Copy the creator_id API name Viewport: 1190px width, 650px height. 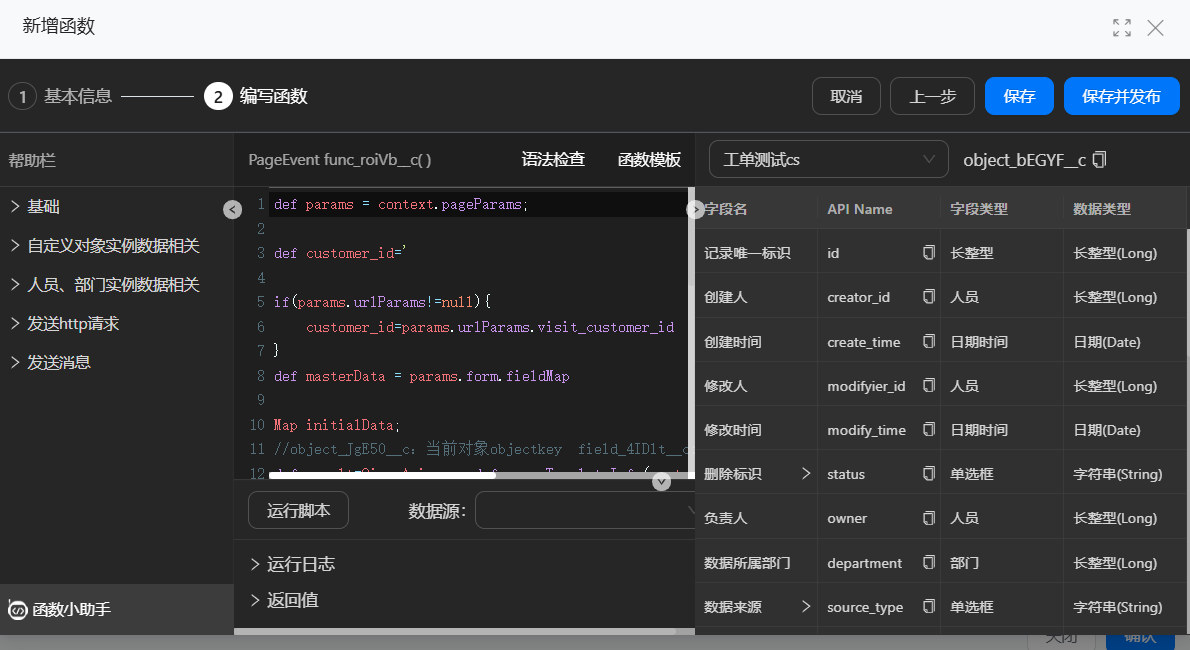click(929, 297)
